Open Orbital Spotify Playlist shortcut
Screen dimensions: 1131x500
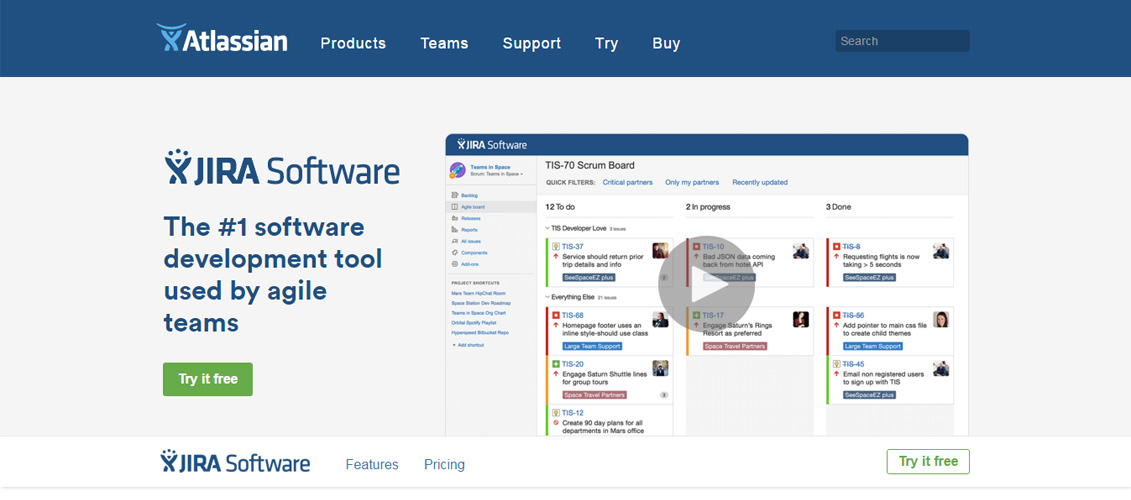[476, 323]
